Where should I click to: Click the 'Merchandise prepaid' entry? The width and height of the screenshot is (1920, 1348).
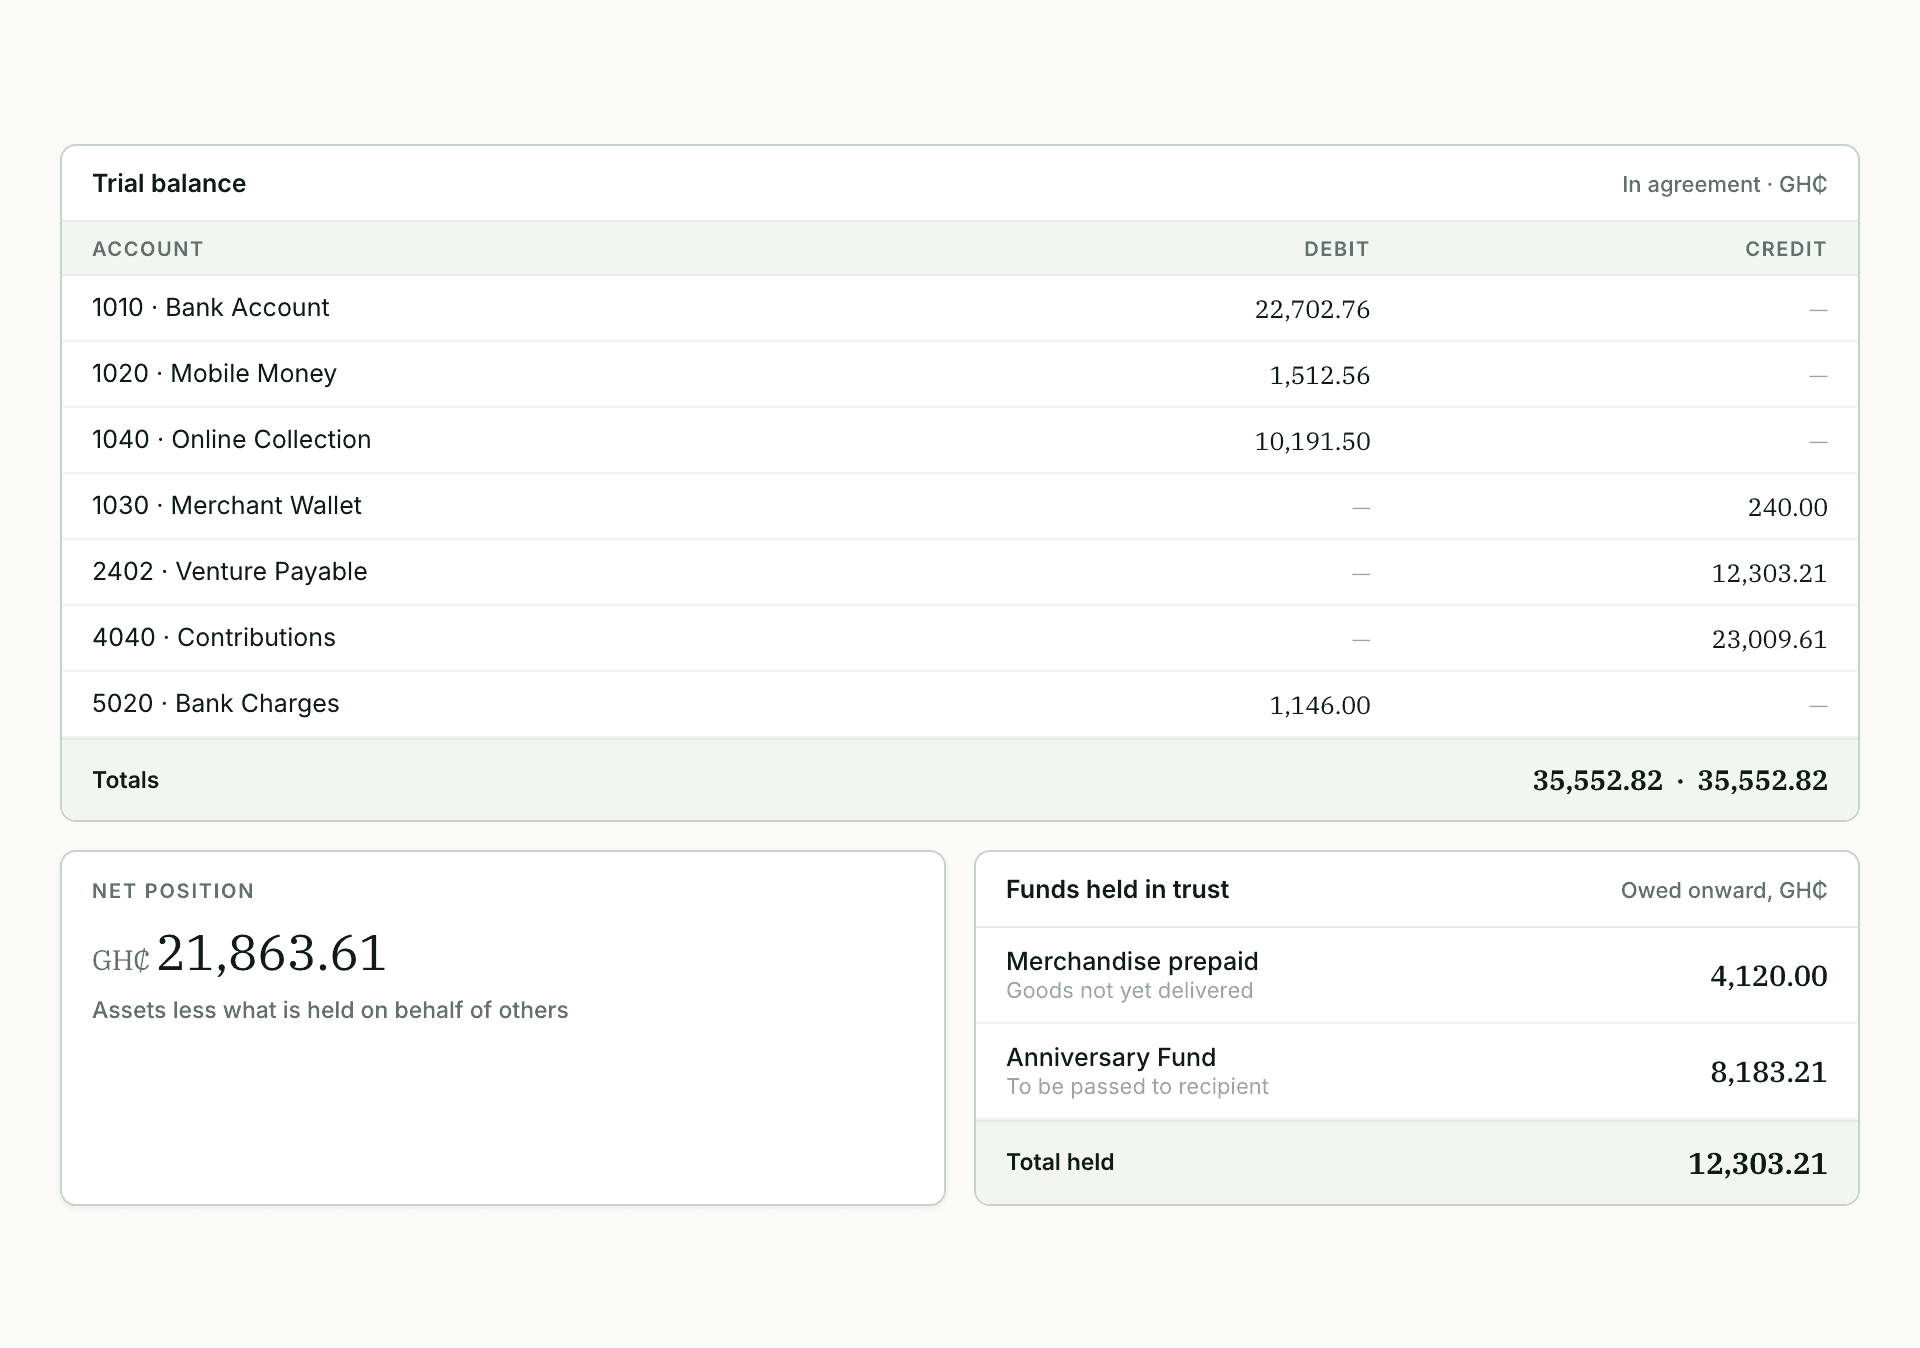1132,961
